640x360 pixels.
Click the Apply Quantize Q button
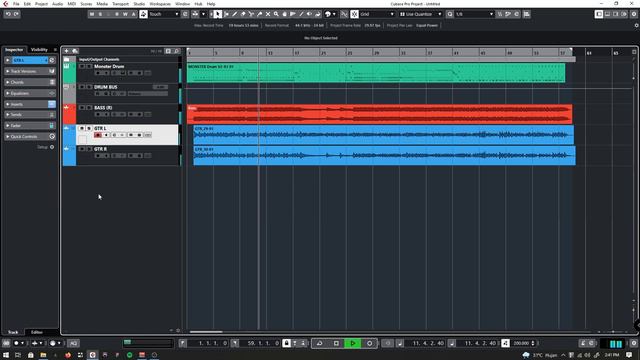[x=449, y=14]
